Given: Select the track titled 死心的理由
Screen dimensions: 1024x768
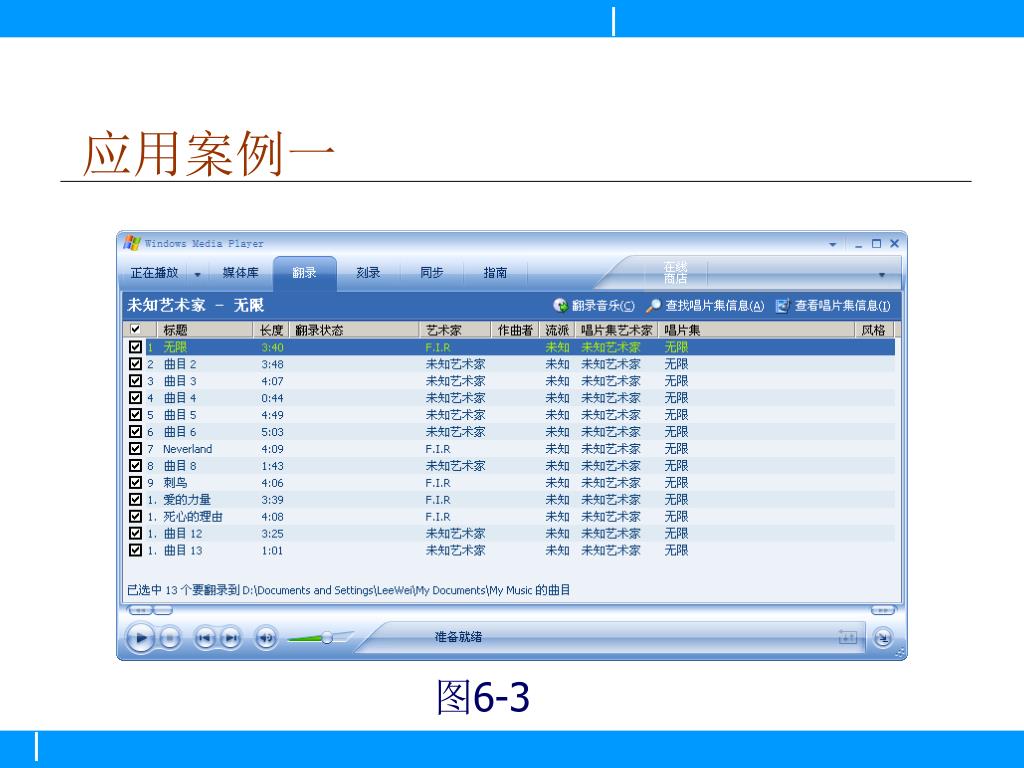Looking at the screenshot, I should coord(193,517).
